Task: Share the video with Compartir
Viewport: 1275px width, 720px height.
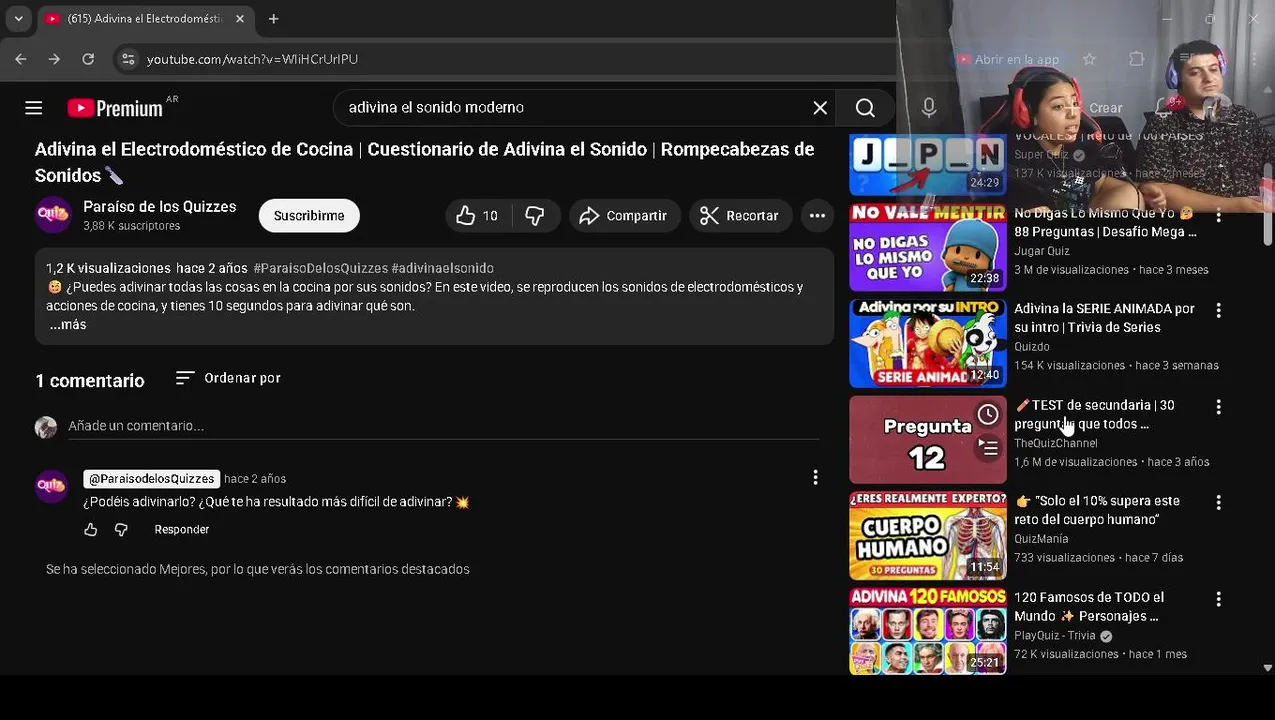Action: (624, 216)
